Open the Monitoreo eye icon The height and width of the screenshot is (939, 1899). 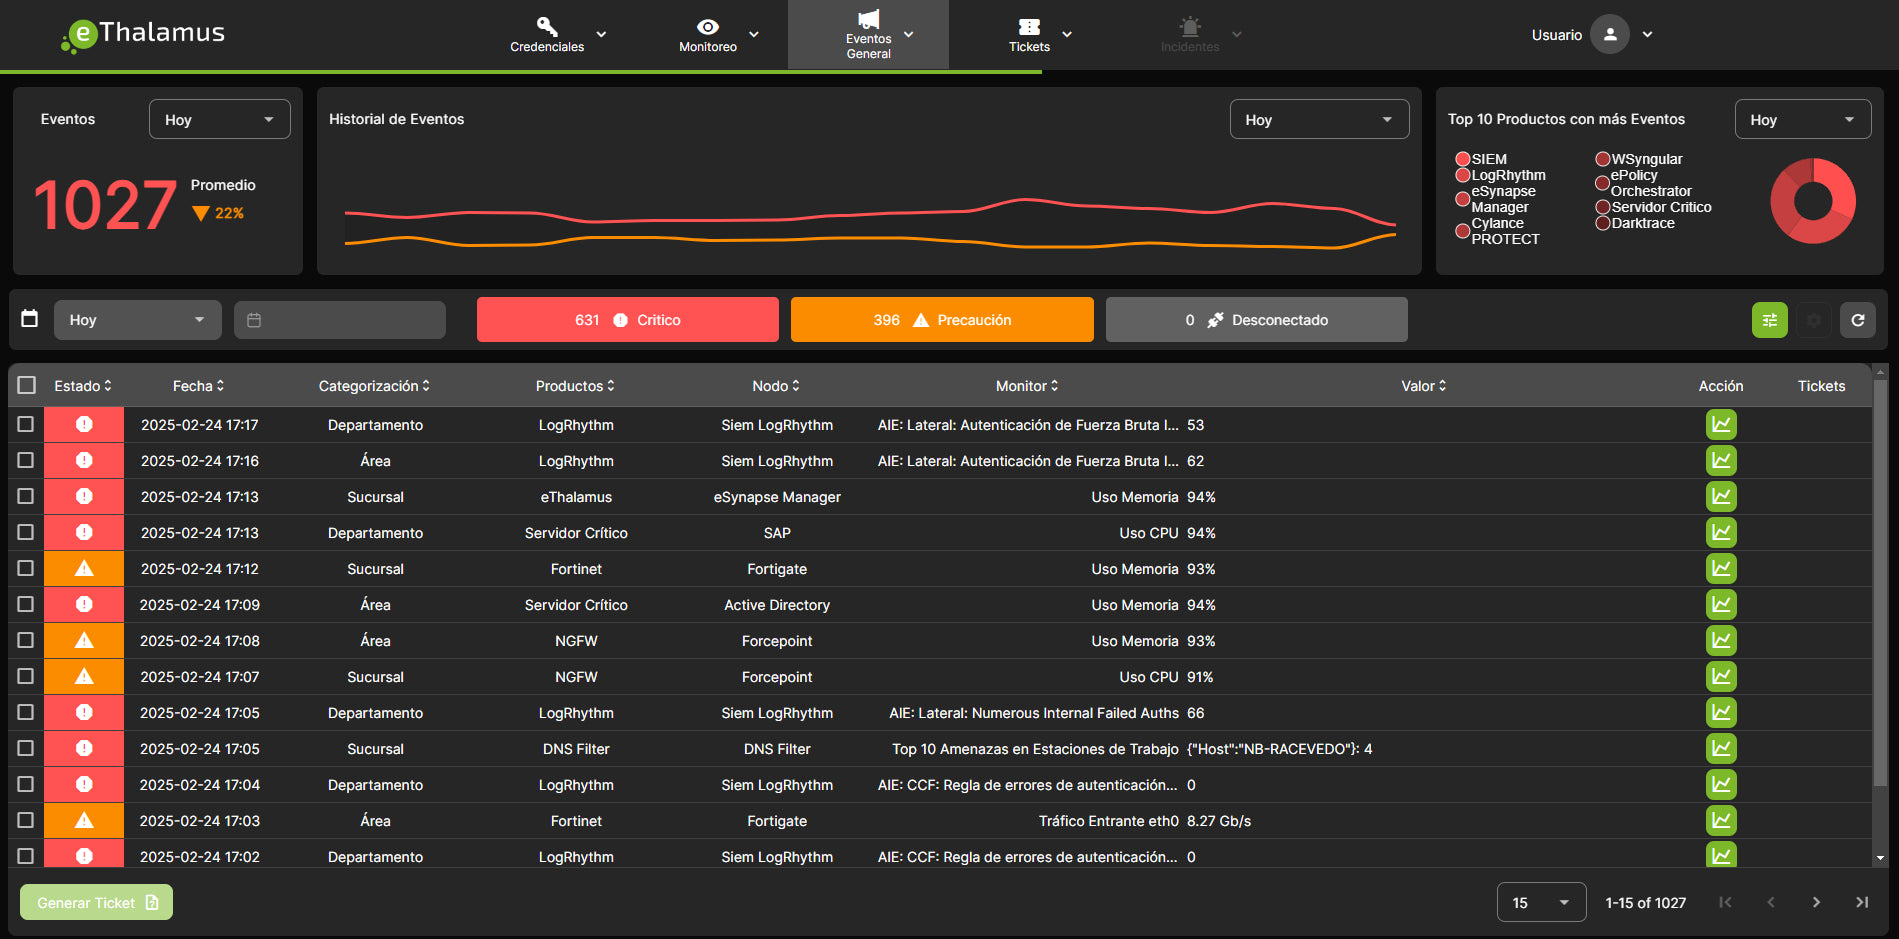(x=708, y=27)
